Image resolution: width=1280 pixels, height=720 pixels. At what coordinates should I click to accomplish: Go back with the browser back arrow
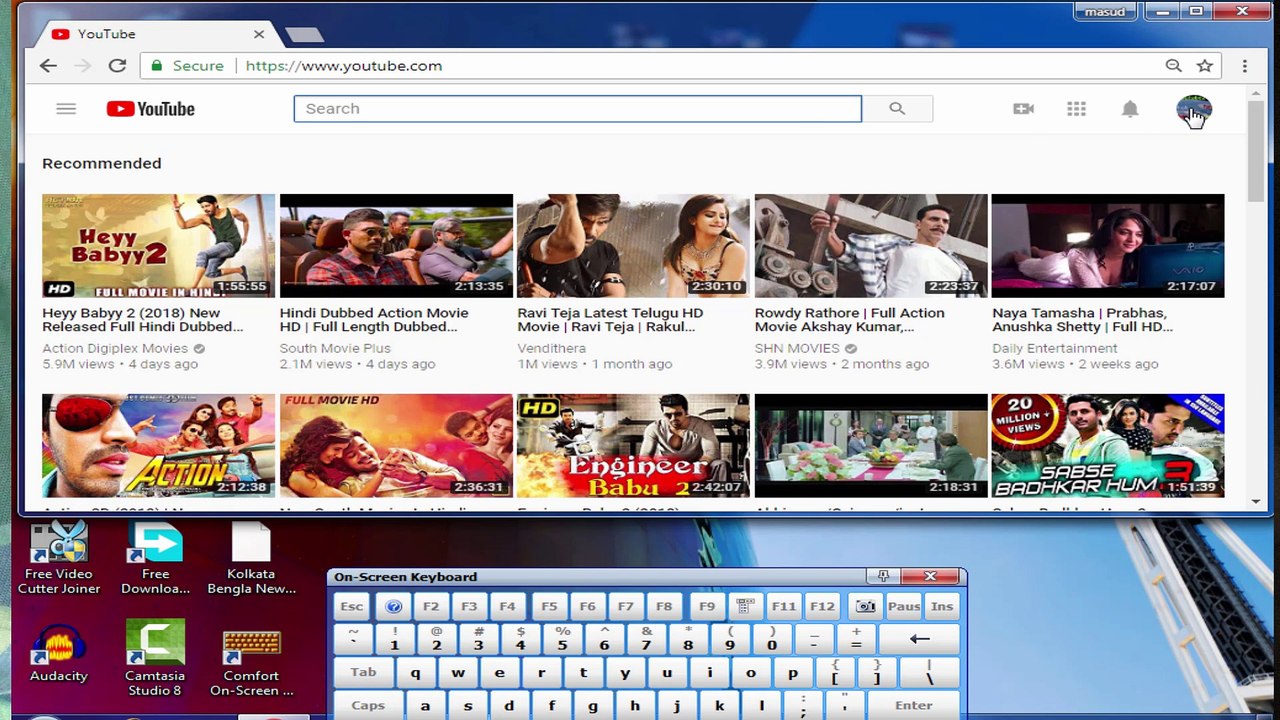click(48, 66)
